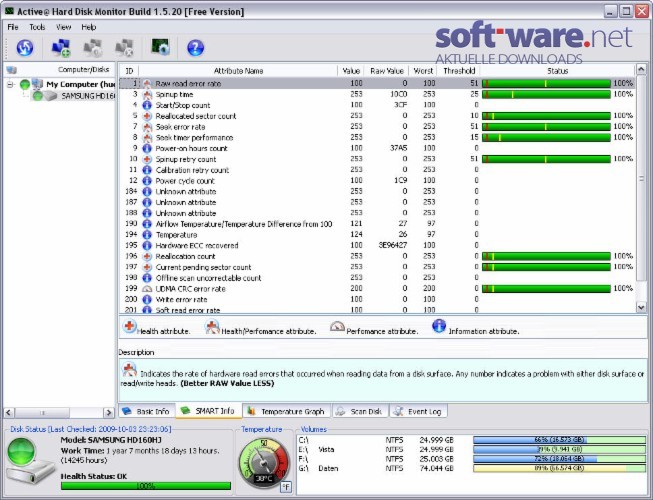Select the Airflow Temperature attribute row

[x=377, y=224]
